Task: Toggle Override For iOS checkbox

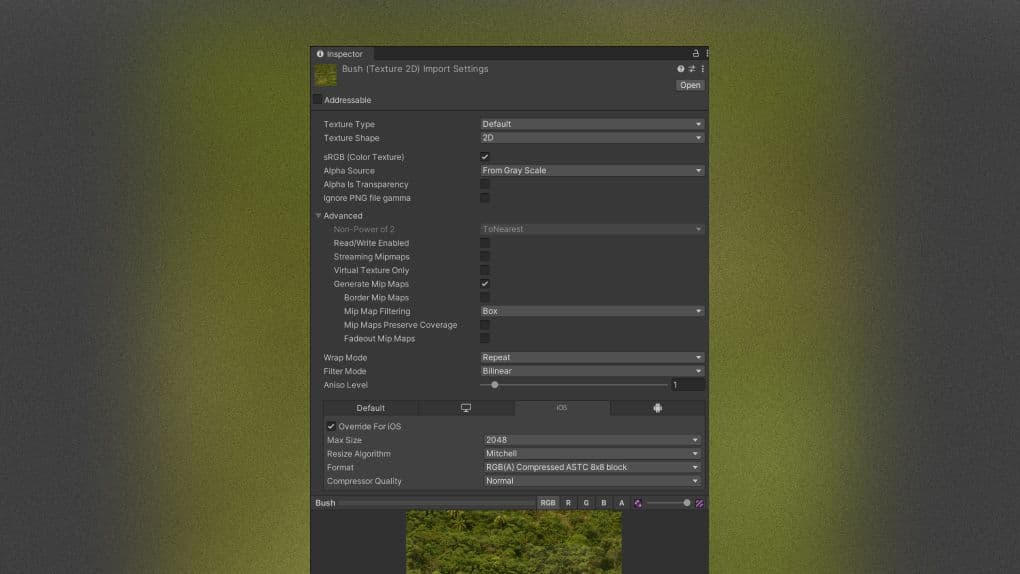Action: tap(331, 426)
